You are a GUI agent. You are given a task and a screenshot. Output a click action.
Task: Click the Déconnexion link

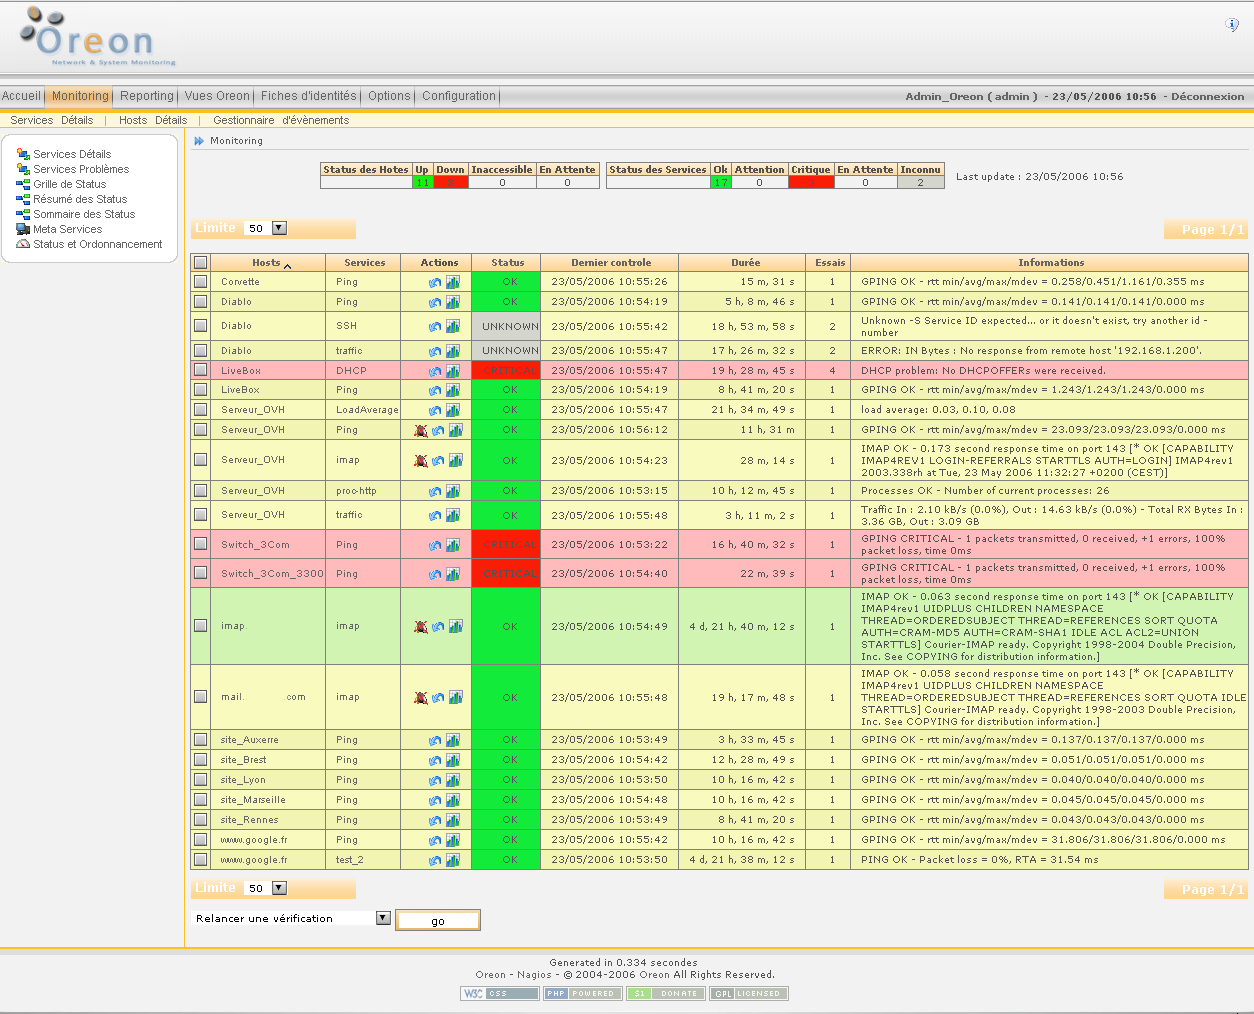pyautogui.click(x=1208, y=97)
